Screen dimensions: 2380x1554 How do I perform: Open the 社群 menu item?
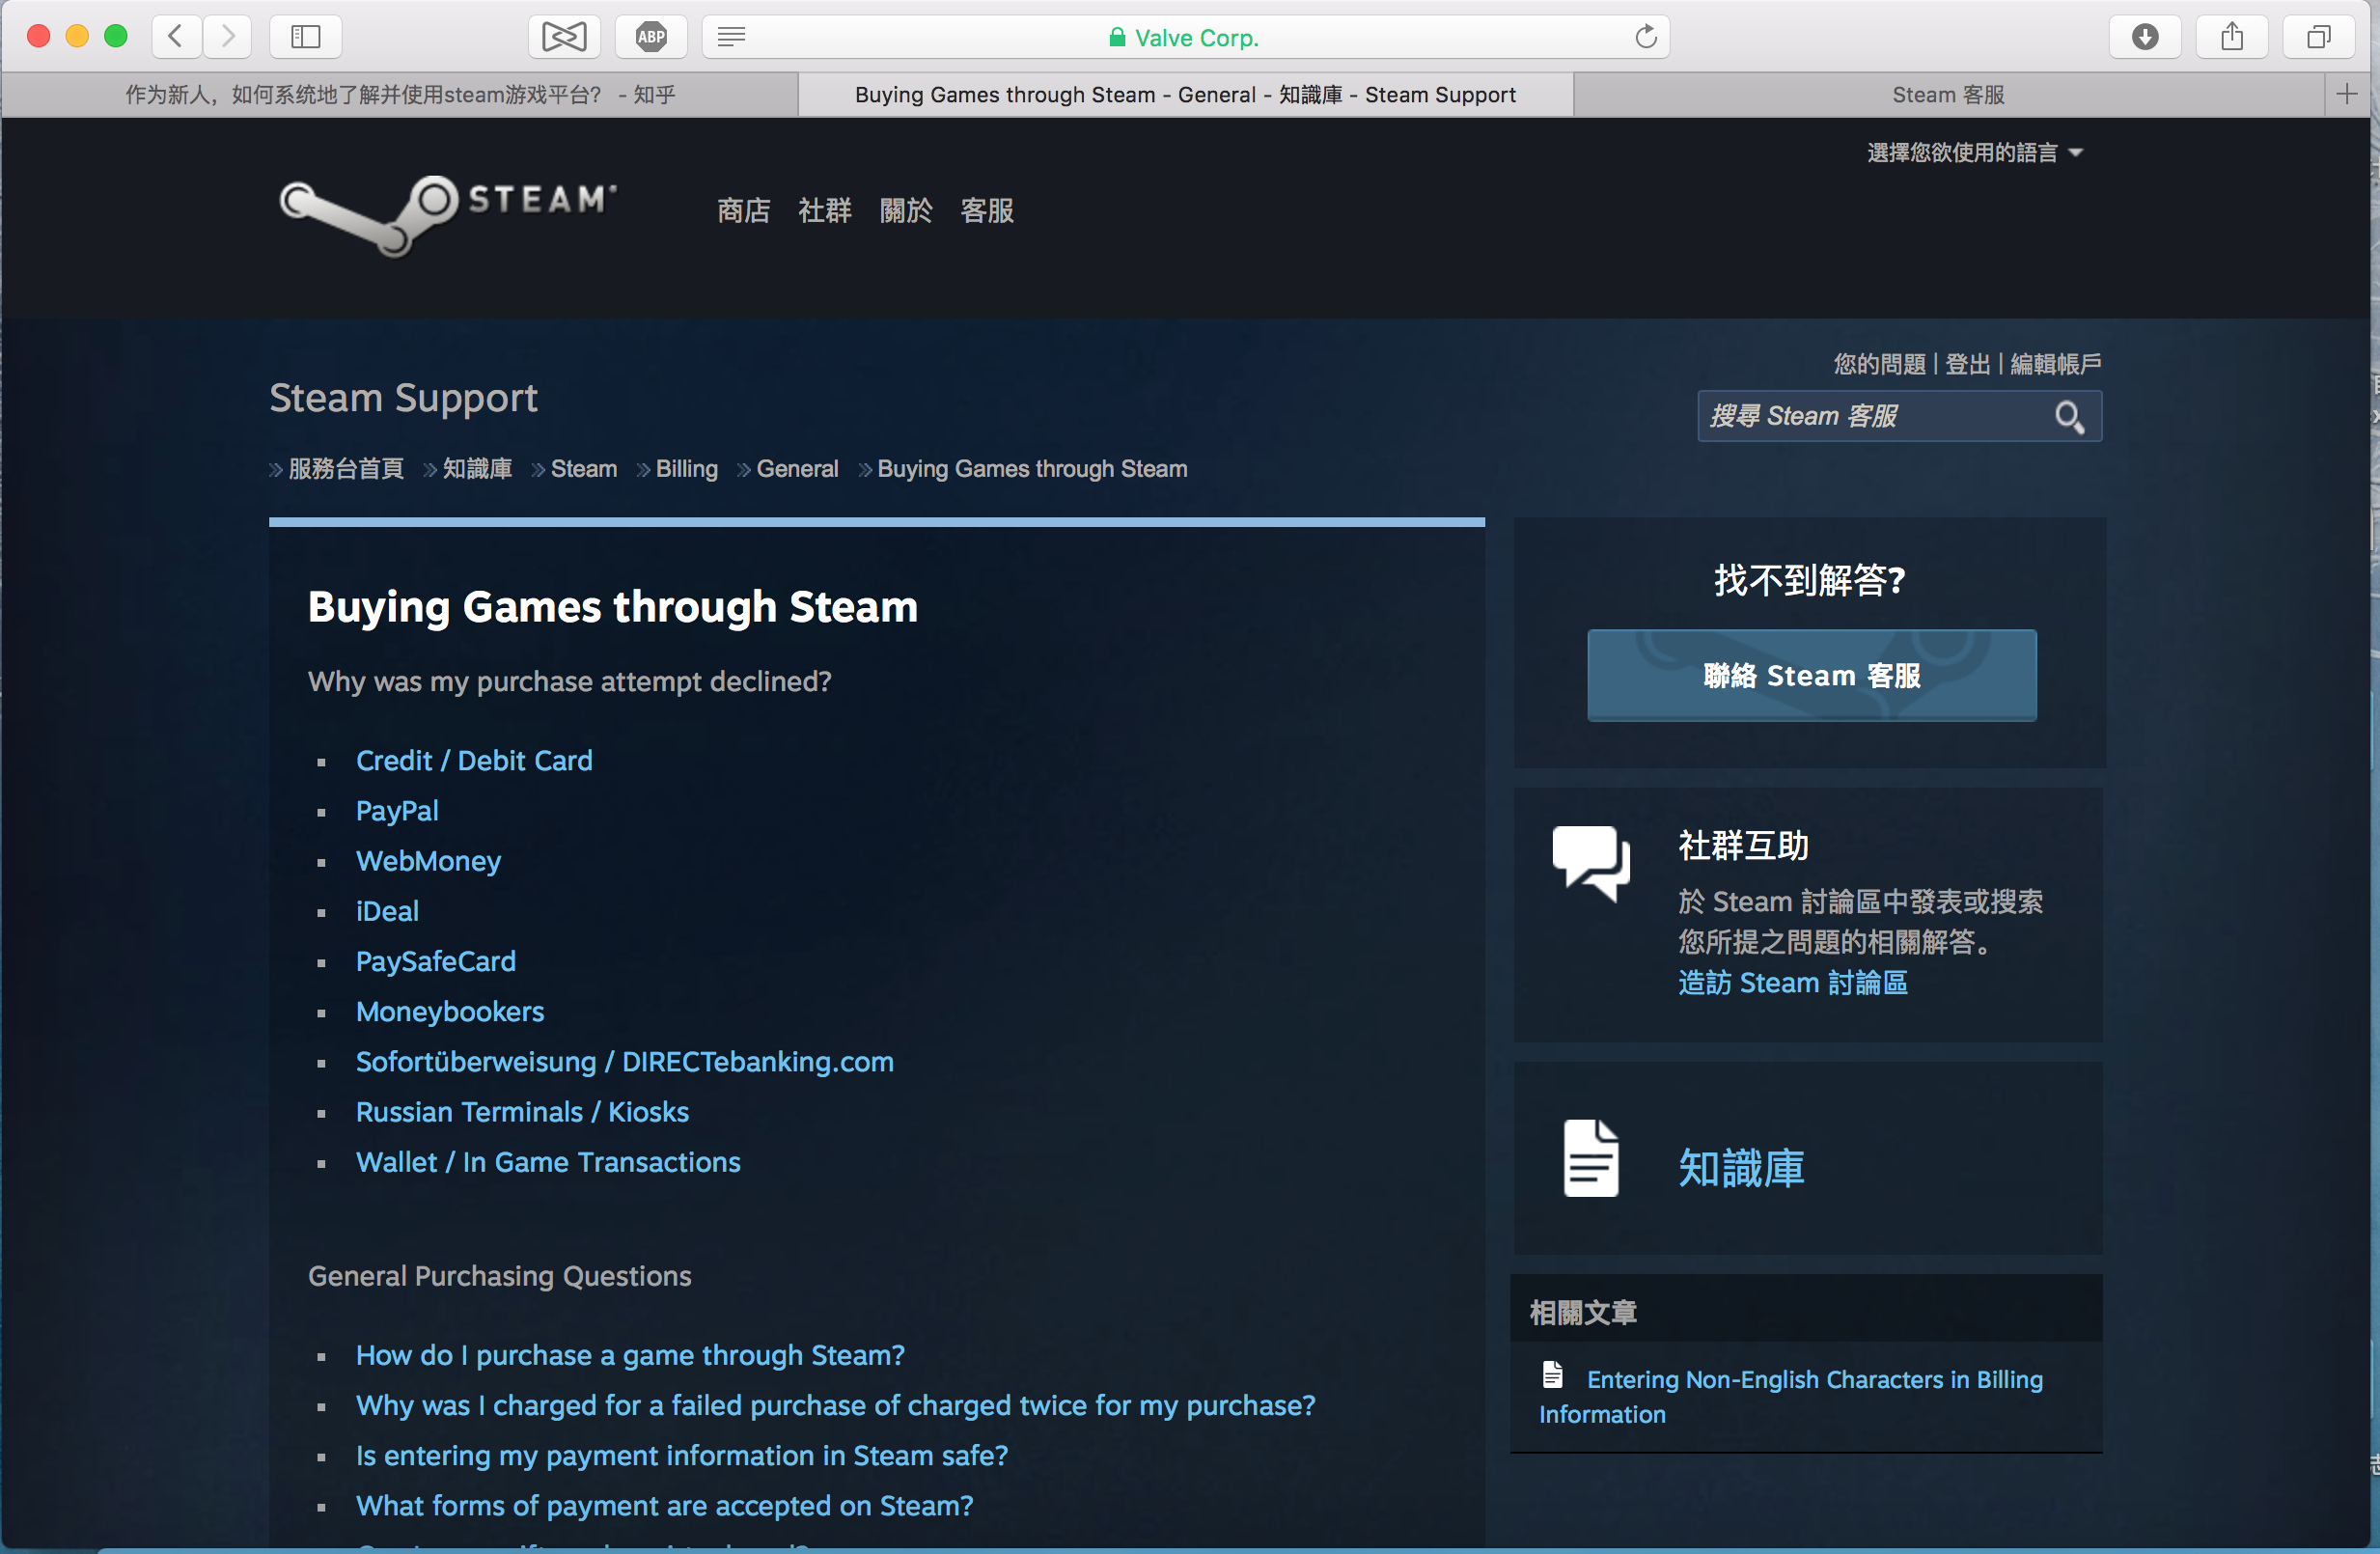824,211
